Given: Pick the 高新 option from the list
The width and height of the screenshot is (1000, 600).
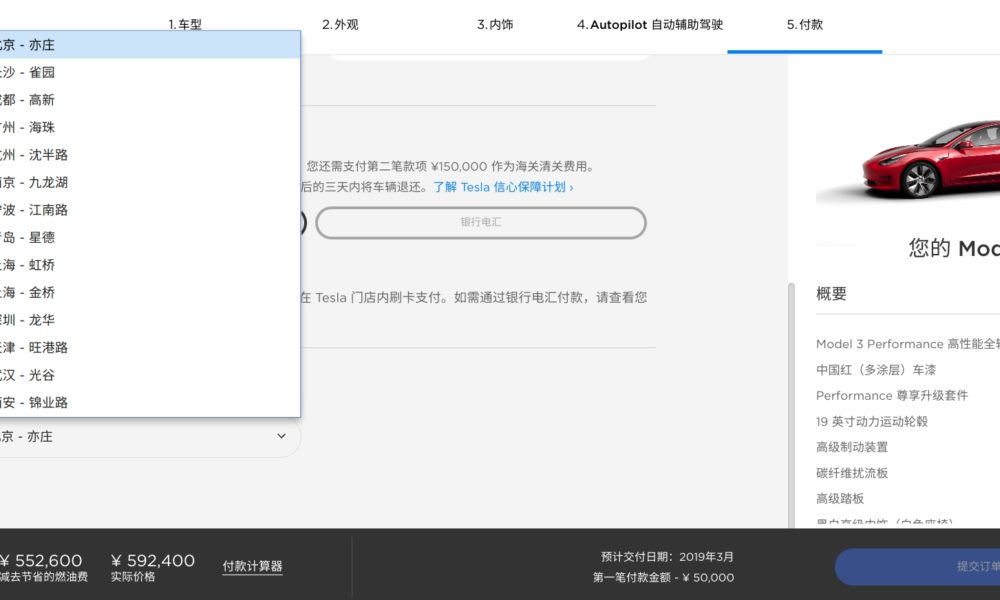Looking at the screenshot, I should click(x=150, y=99).
